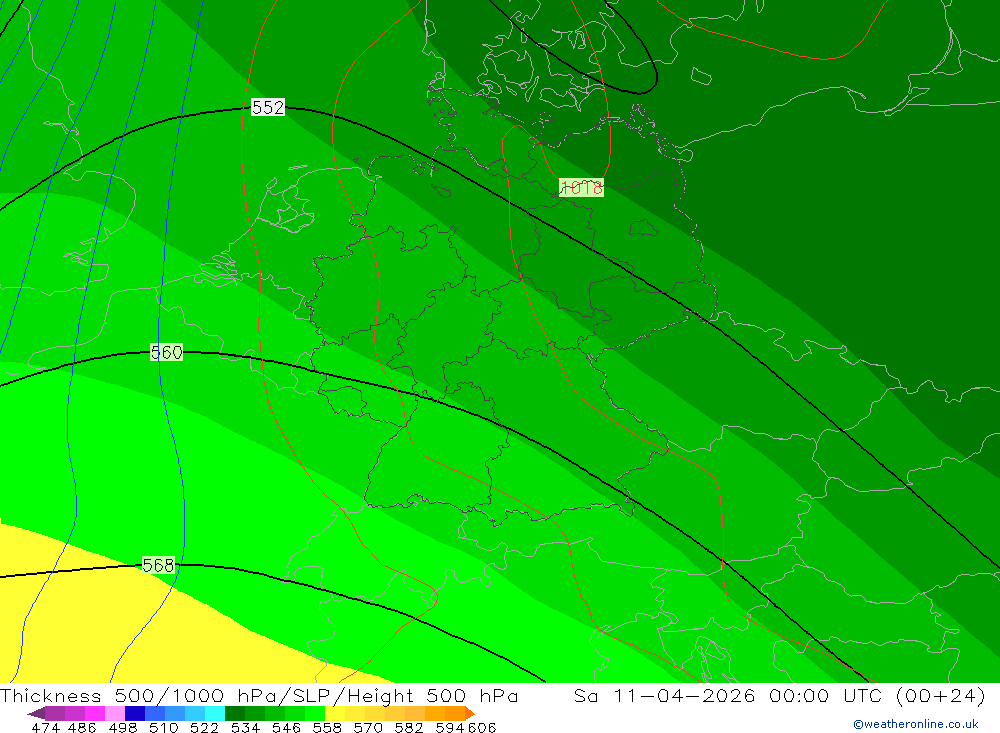The height and width of the screenshot is (733, 1000).
Task: Click the 546 legend value
Action: [286, 727]
